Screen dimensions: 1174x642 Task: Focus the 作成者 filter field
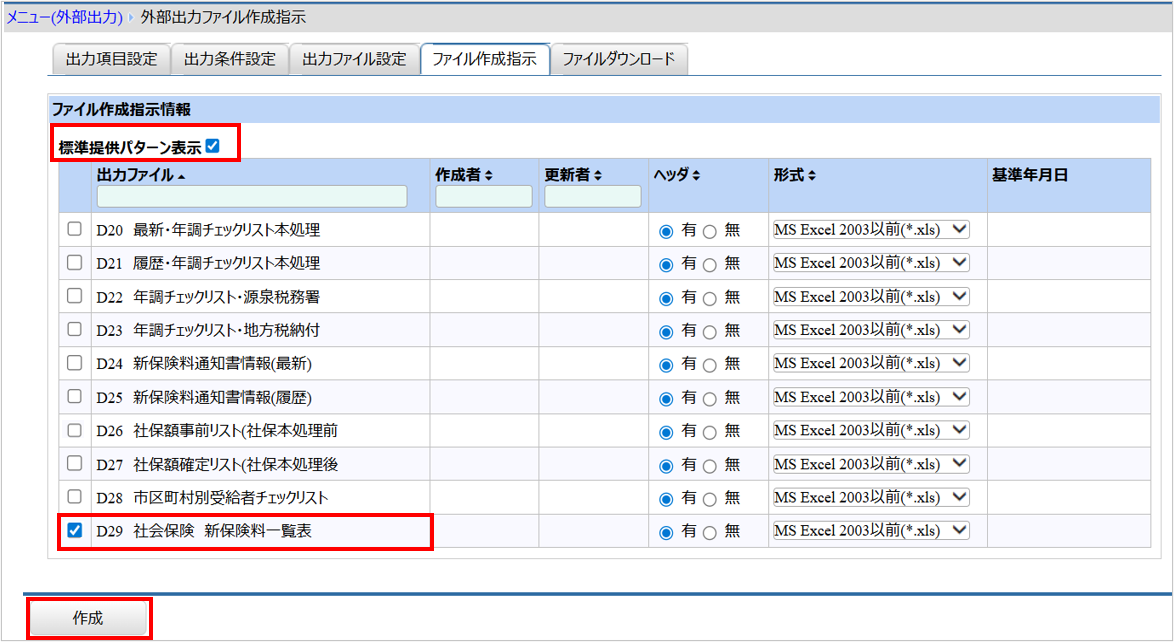[484, 196]
